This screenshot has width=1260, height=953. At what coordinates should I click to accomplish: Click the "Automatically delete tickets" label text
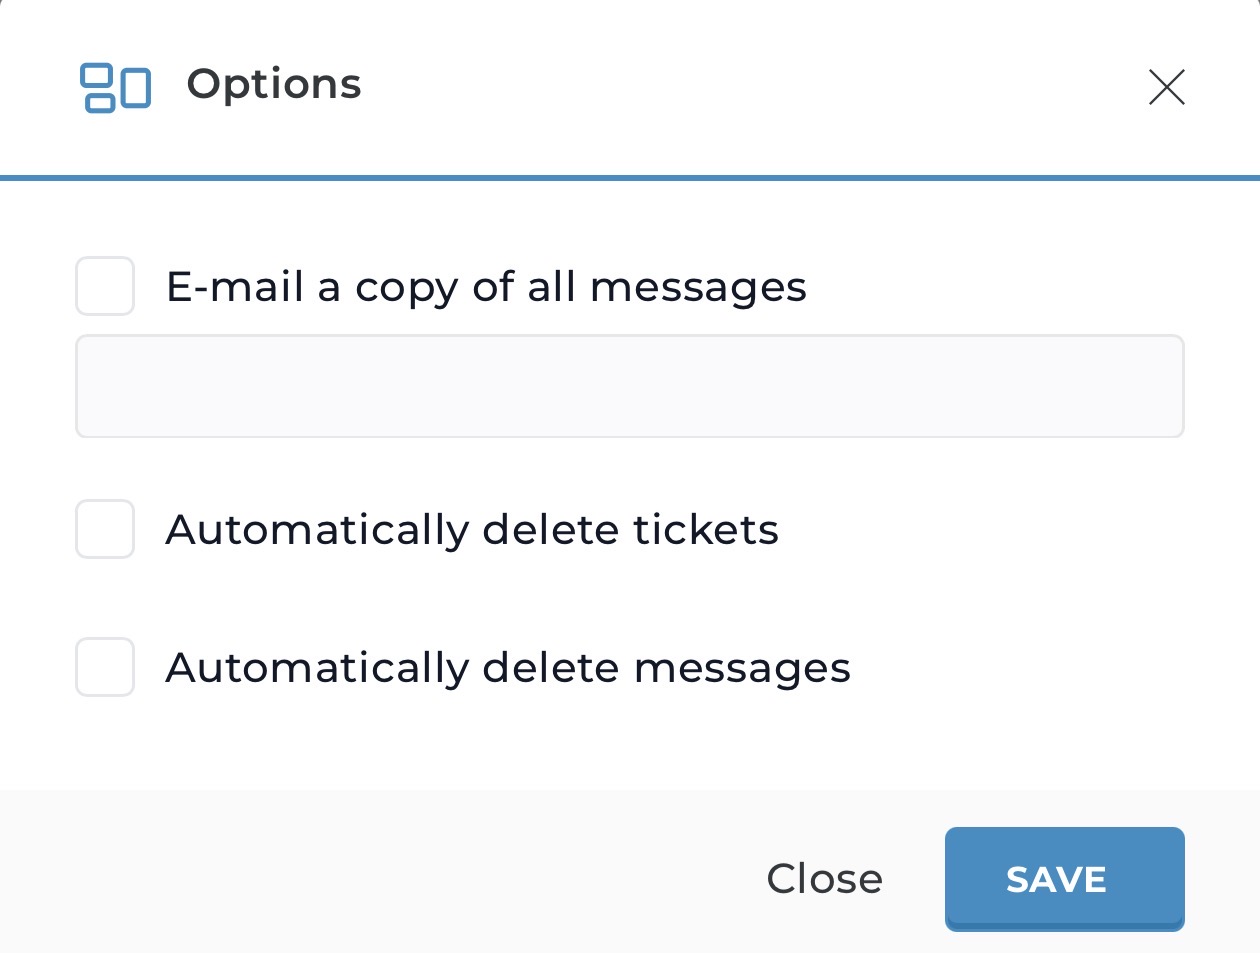(x=472, y=530)
